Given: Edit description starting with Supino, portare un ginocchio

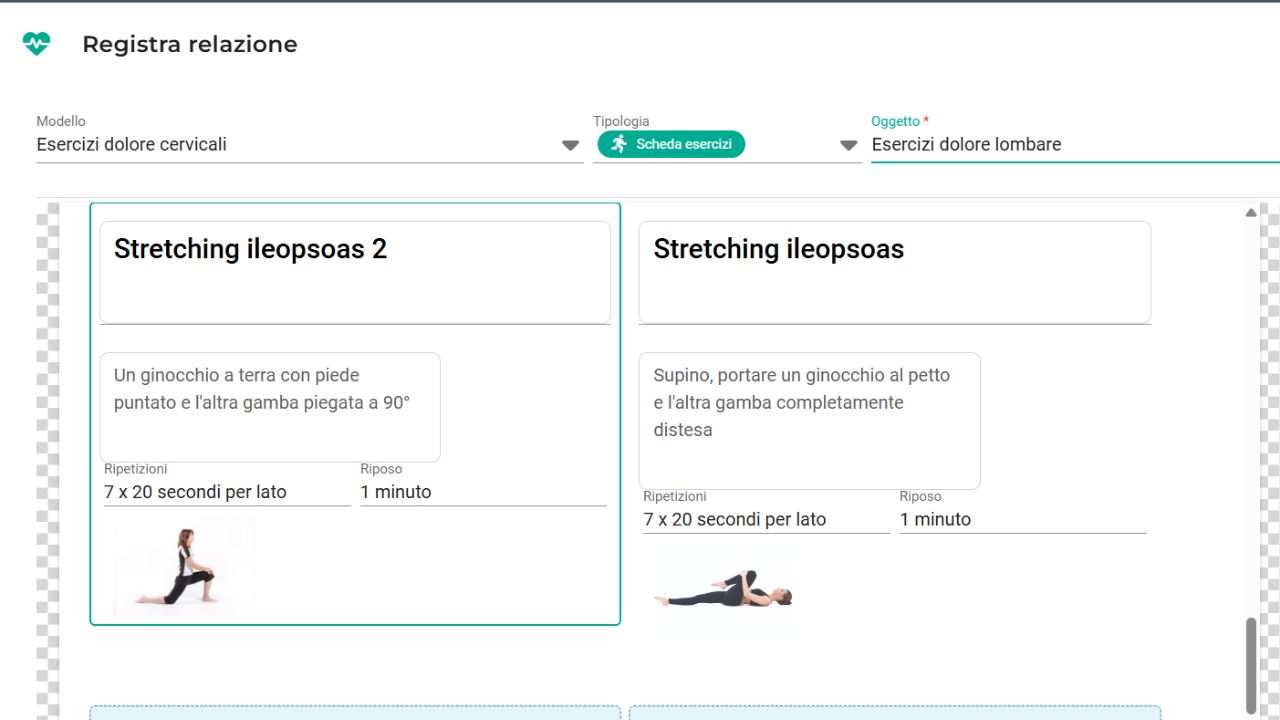Looking at the screenshot, I should click(810, 420).
